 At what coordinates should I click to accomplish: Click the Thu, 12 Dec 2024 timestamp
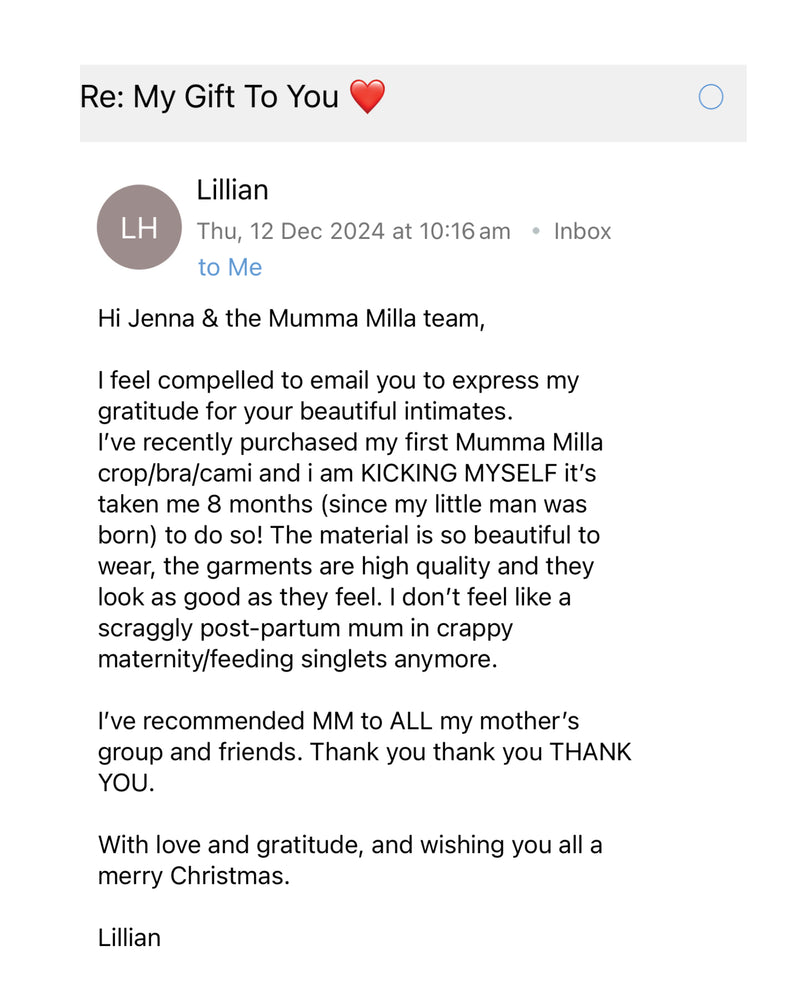click(353, 231)
